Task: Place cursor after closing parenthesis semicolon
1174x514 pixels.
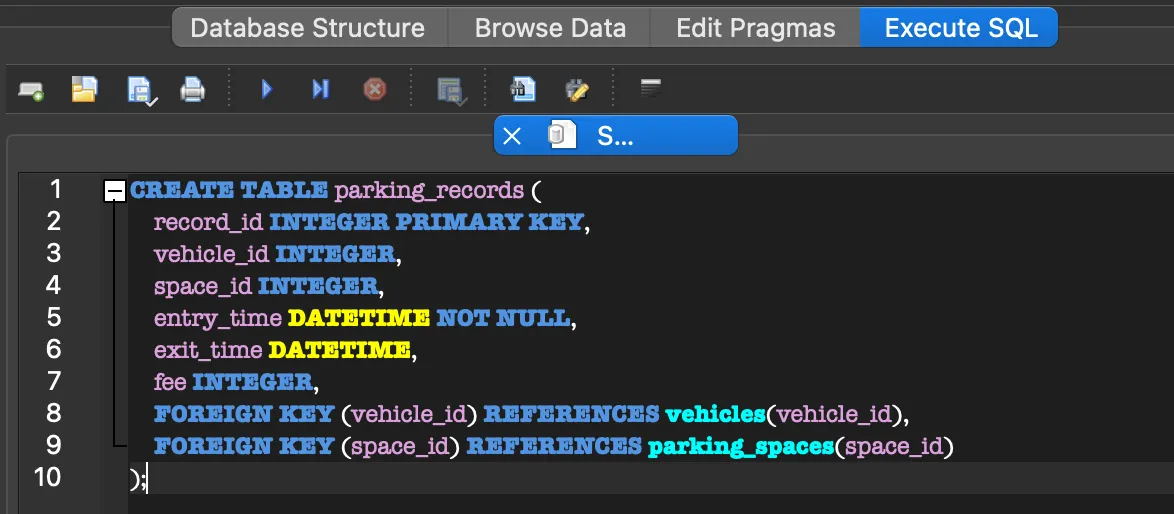Action: point(147,478)
